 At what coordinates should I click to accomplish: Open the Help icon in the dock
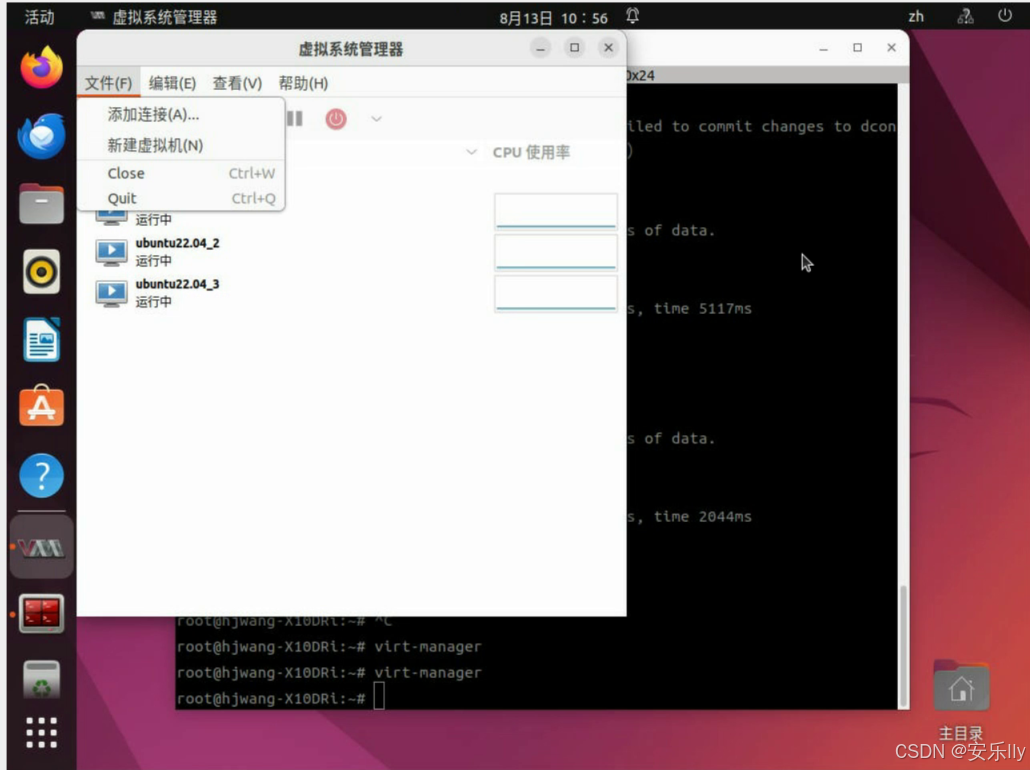[x=41, y=475]
